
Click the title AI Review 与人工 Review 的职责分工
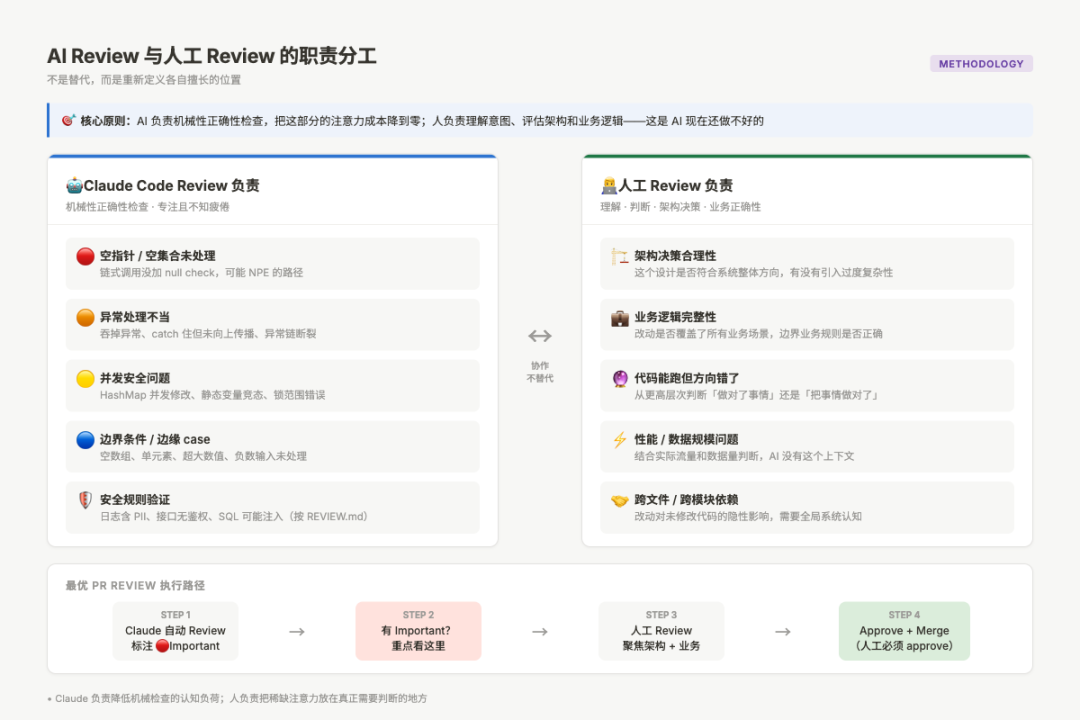(x=211, y=56)
